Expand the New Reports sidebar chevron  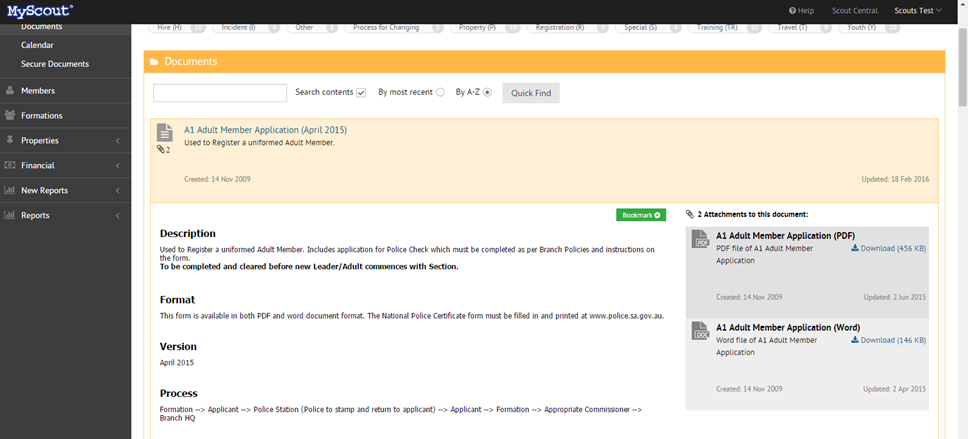coord(117,191)
